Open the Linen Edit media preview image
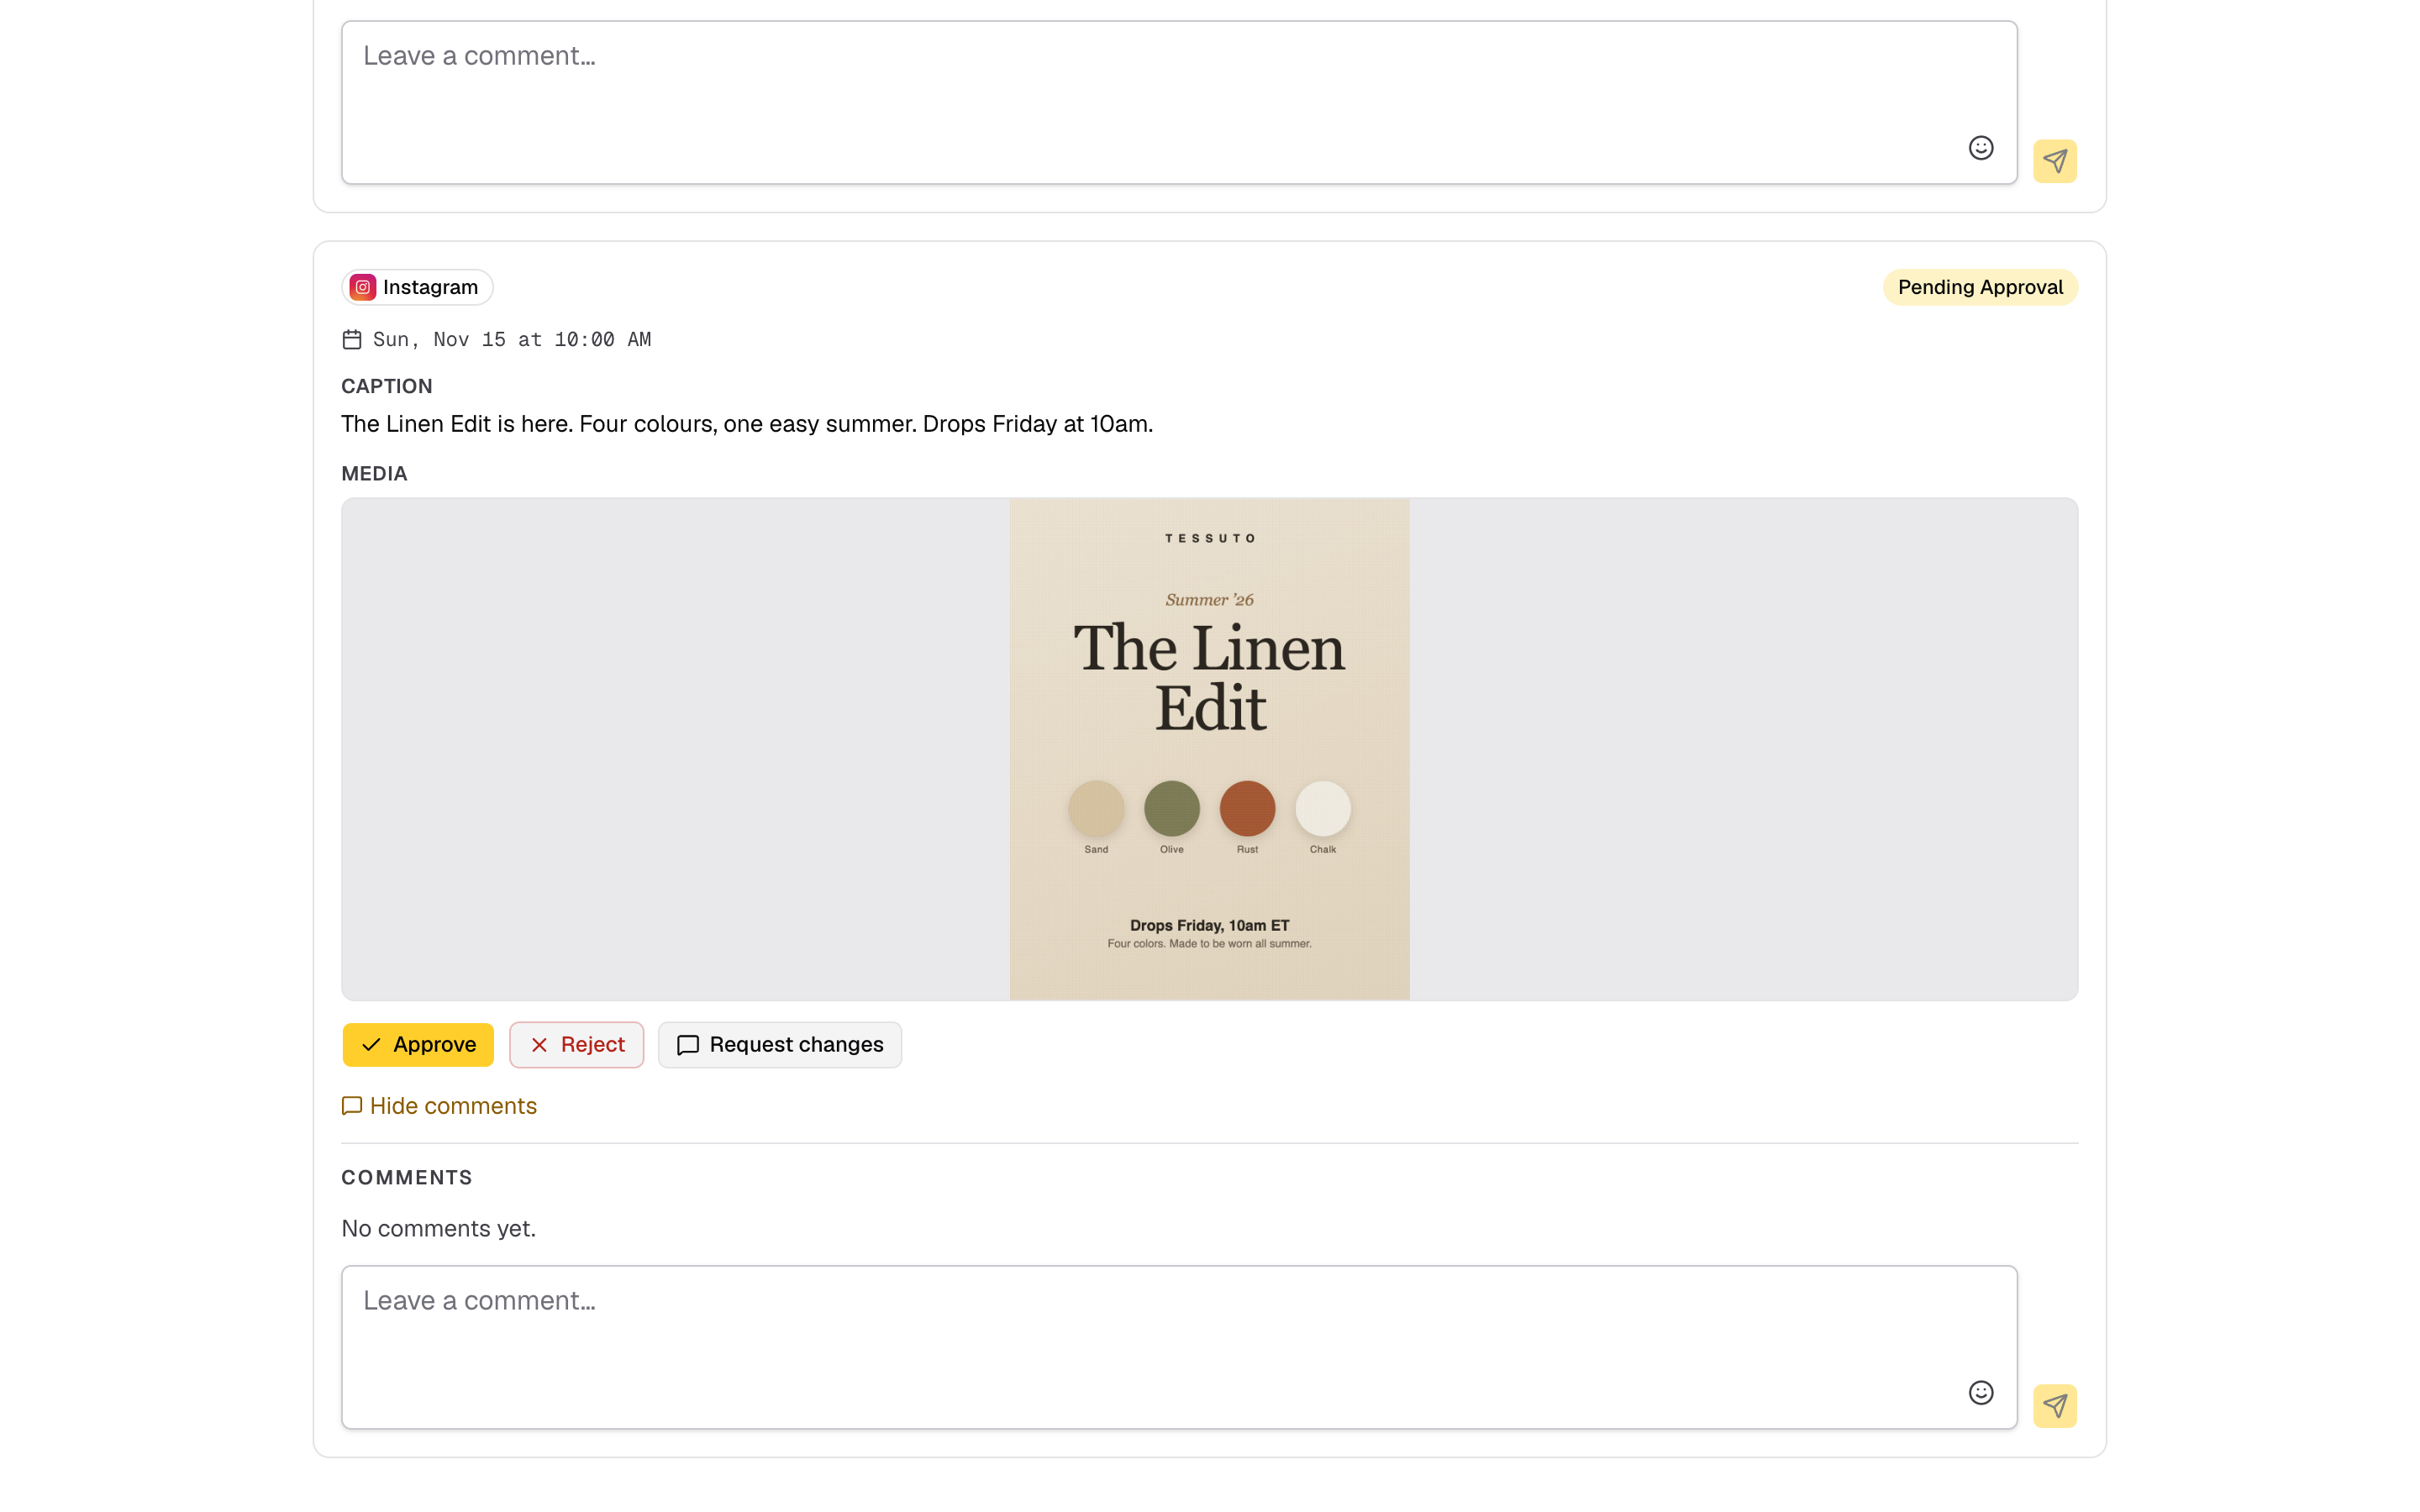2420x1512 pixels. coord(1209,749)
